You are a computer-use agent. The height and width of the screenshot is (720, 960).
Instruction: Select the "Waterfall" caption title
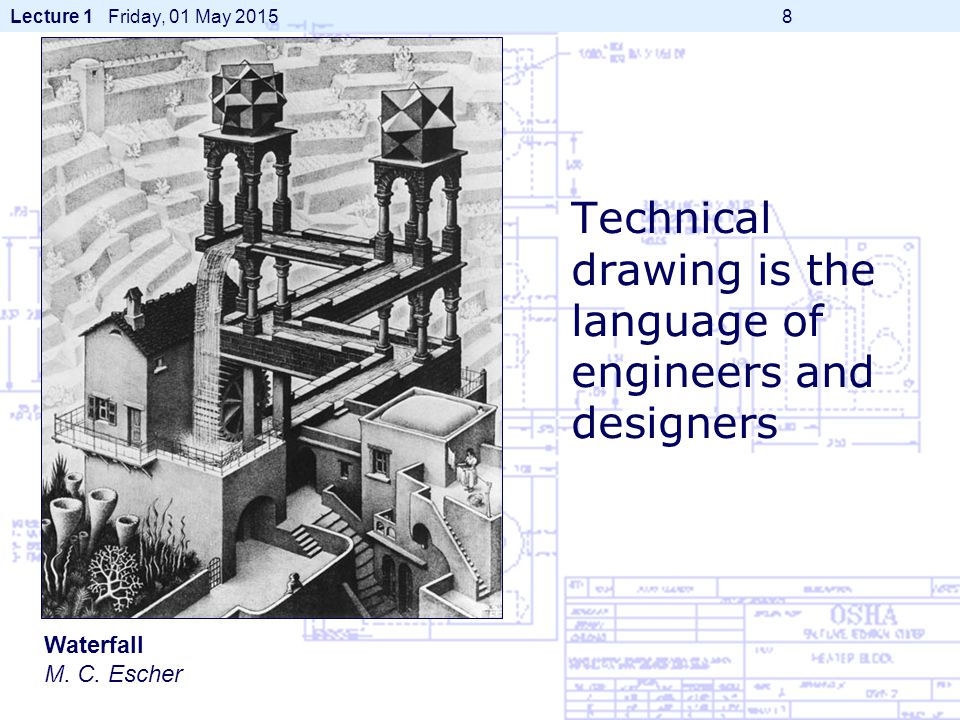click(x=94, y=645)
